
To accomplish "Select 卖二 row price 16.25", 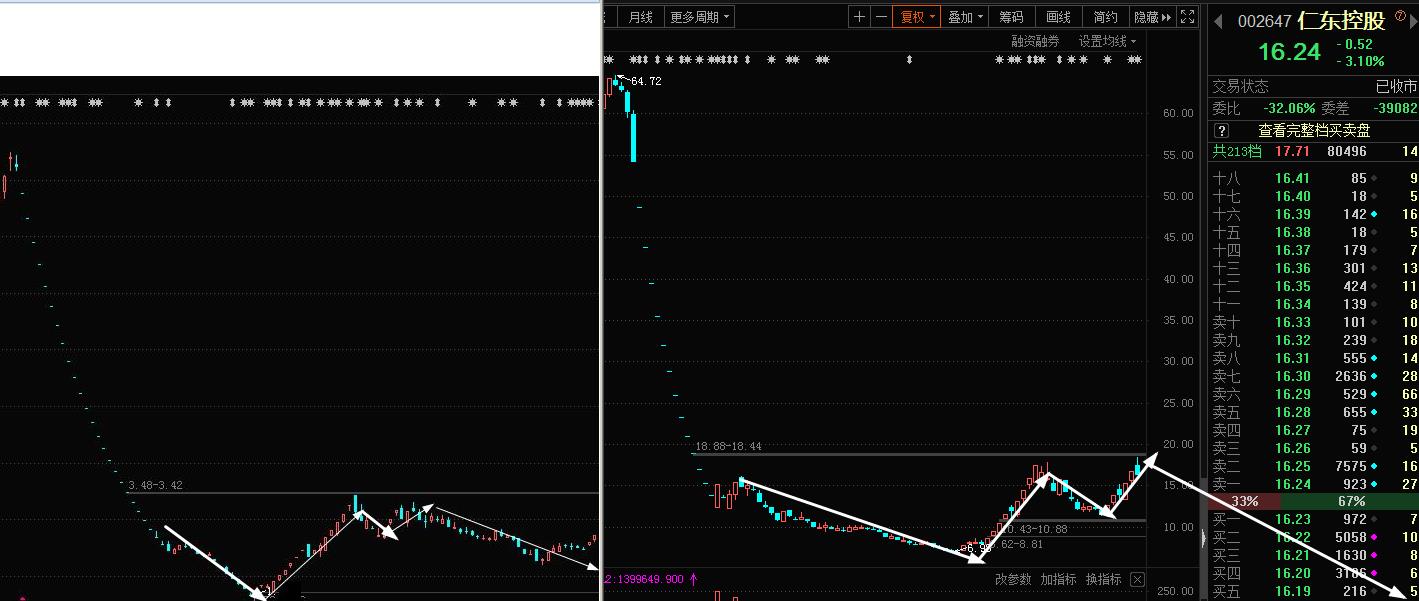I will (x=1292, y=466).
